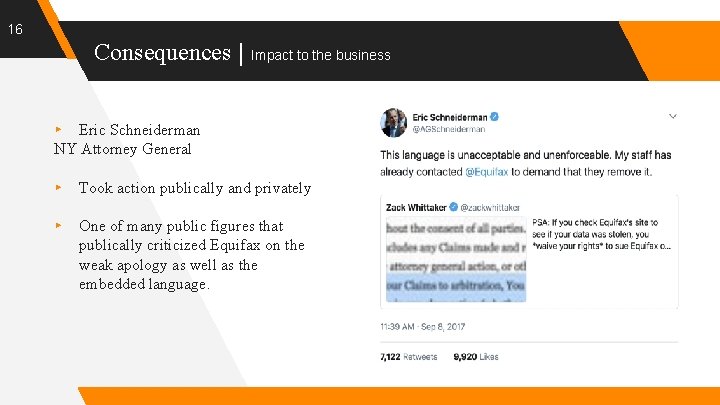
Task: Select the Consequences slide title
Action: coord(162,52)
